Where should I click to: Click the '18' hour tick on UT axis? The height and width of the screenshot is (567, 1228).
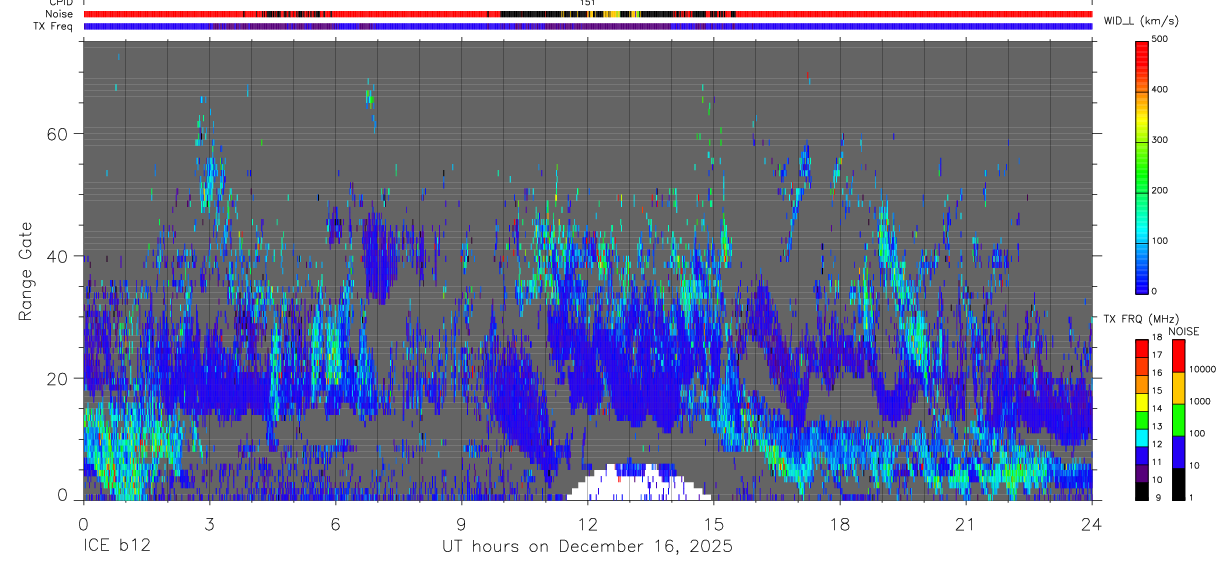[840, 524]
